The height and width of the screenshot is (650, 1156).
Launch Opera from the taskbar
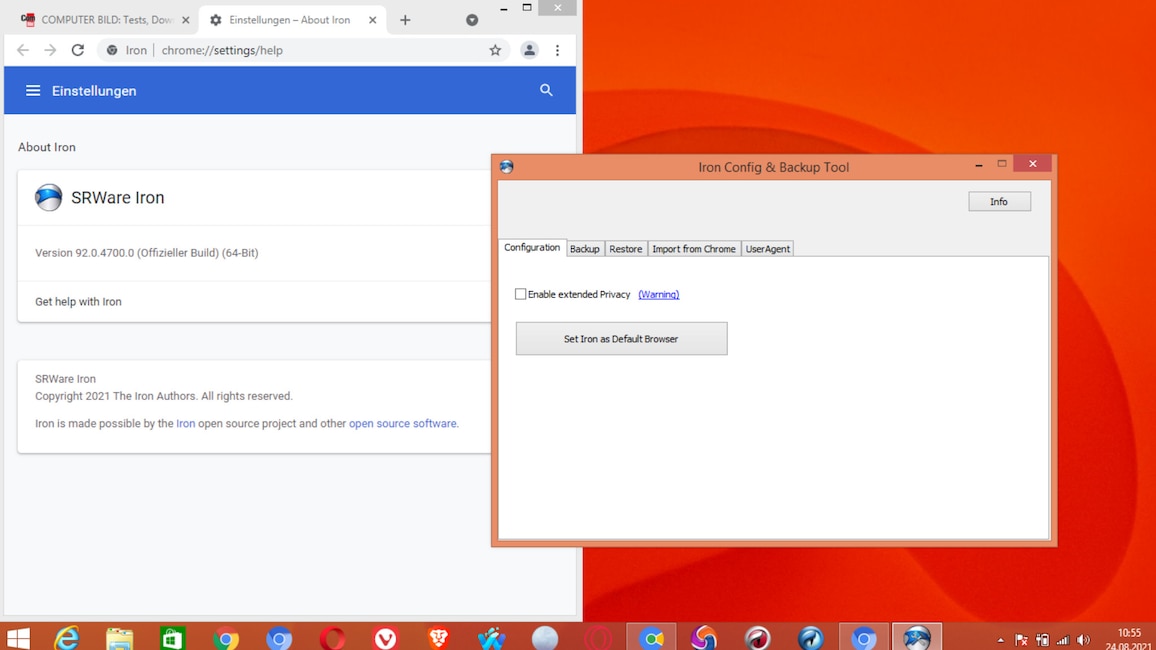[x=332, y=637]
